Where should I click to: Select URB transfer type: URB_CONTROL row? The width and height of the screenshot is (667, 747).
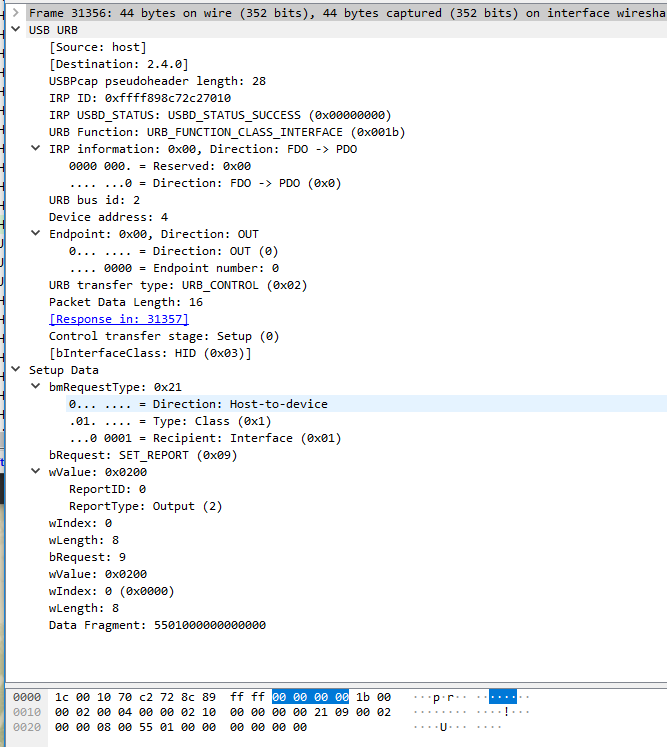click(x=178, y=285)
